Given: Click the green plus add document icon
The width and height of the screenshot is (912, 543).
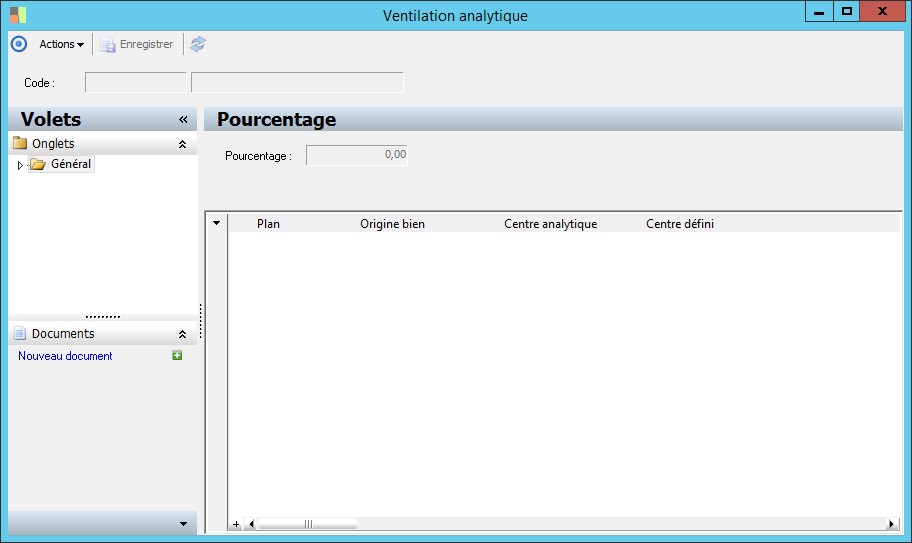Looking at the screenshot, I should (x=177, y=355).
